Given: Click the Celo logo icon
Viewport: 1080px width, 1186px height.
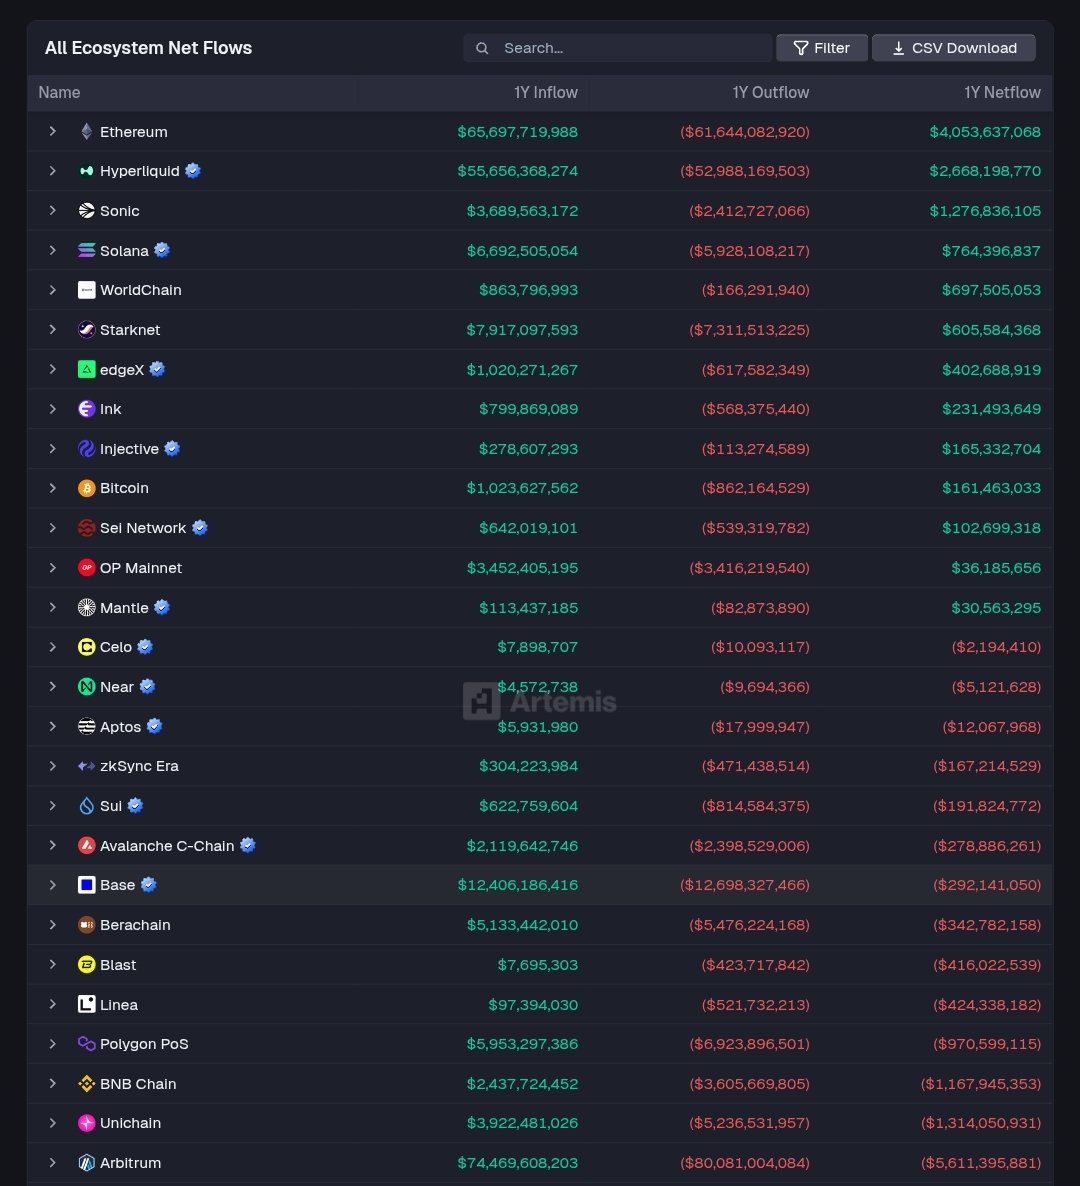Looking at the screenshot, I should [x=86, y=647].
